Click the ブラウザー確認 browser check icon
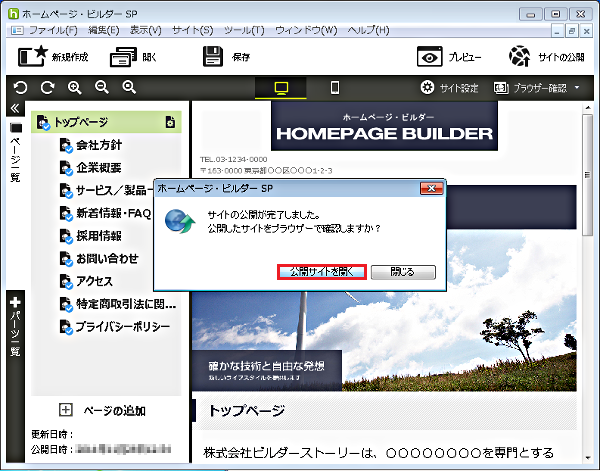Screen dimensions: 600x471 [501, 88]
